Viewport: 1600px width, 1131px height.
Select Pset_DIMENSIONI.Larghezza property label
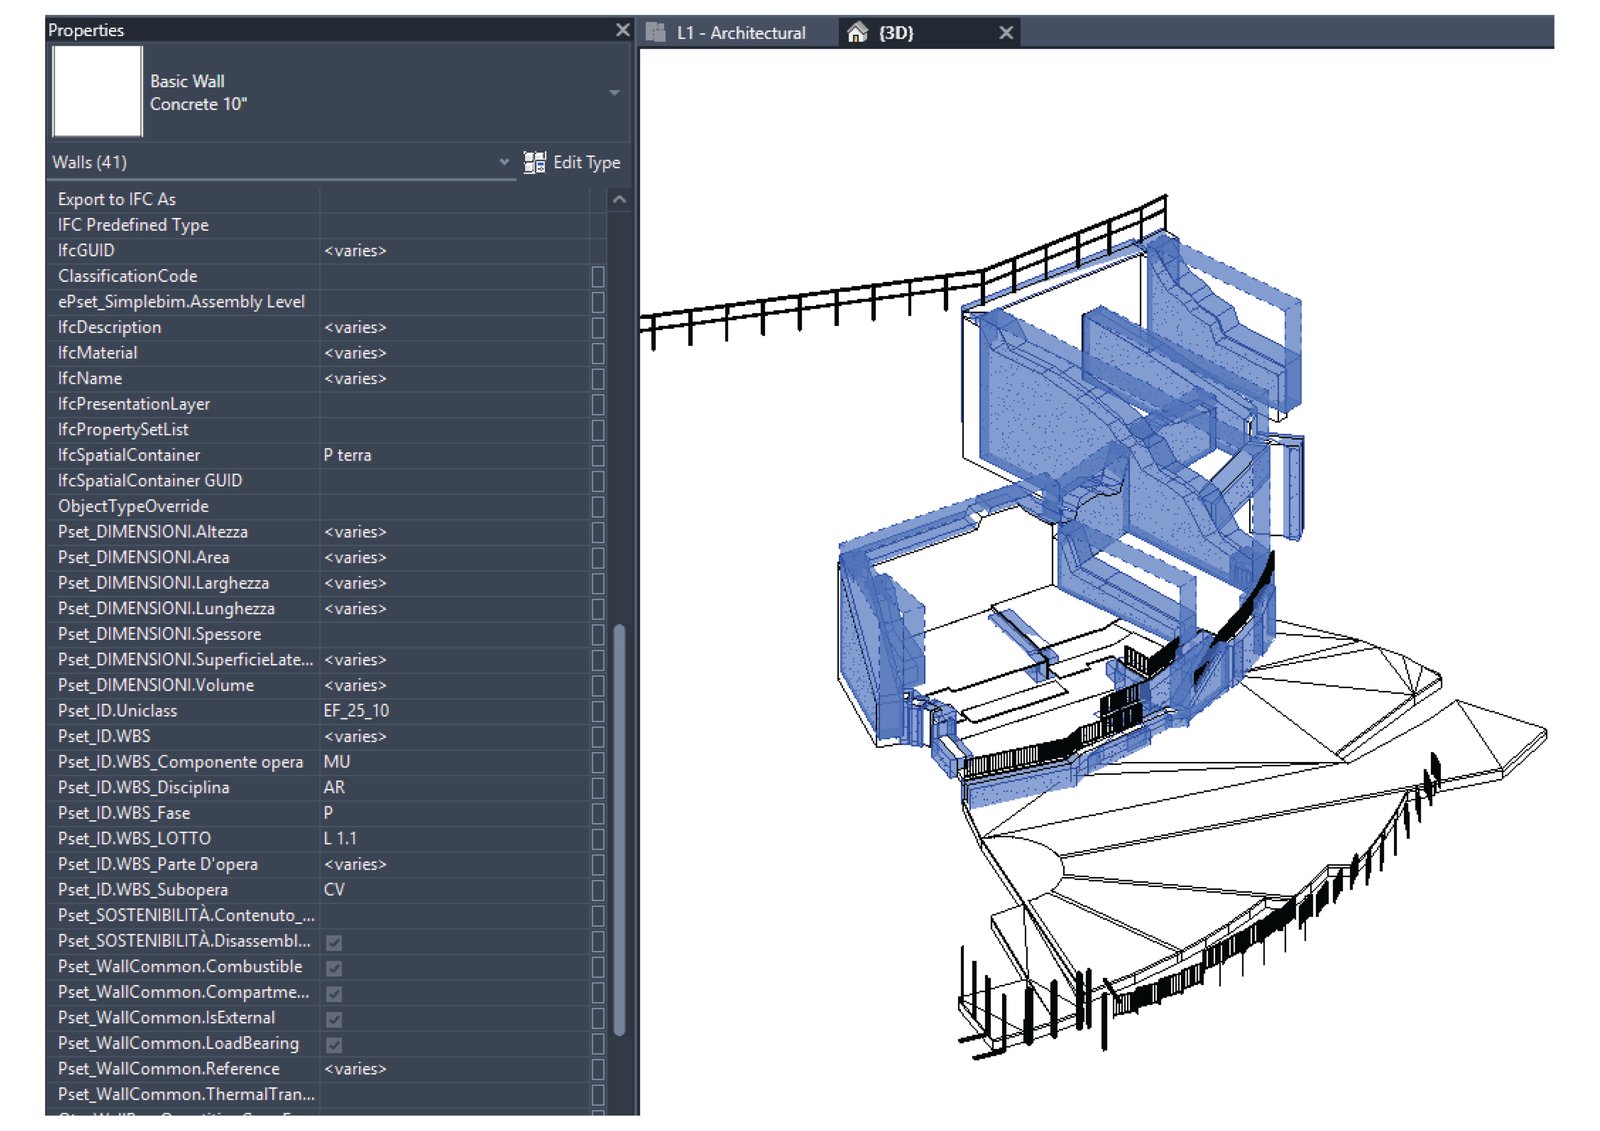pos(163,583)
